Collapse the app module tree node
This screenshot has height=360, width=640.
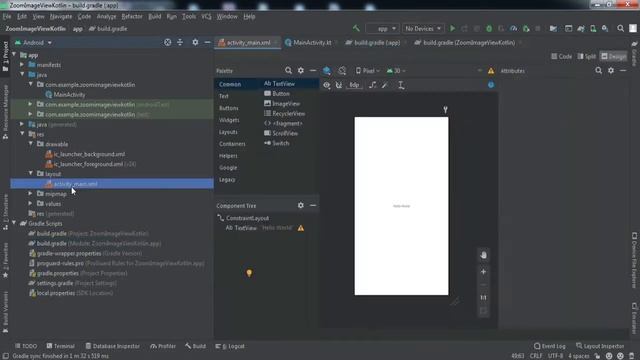pos(15,54)
